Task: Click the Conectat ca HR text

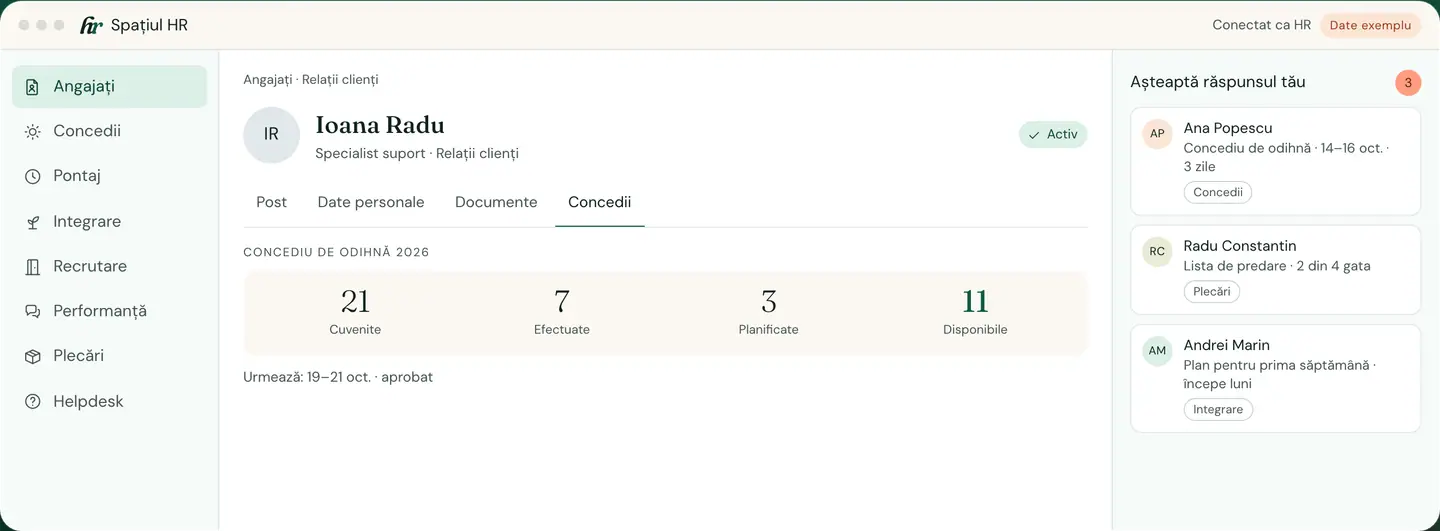Action: [1261, 25]
